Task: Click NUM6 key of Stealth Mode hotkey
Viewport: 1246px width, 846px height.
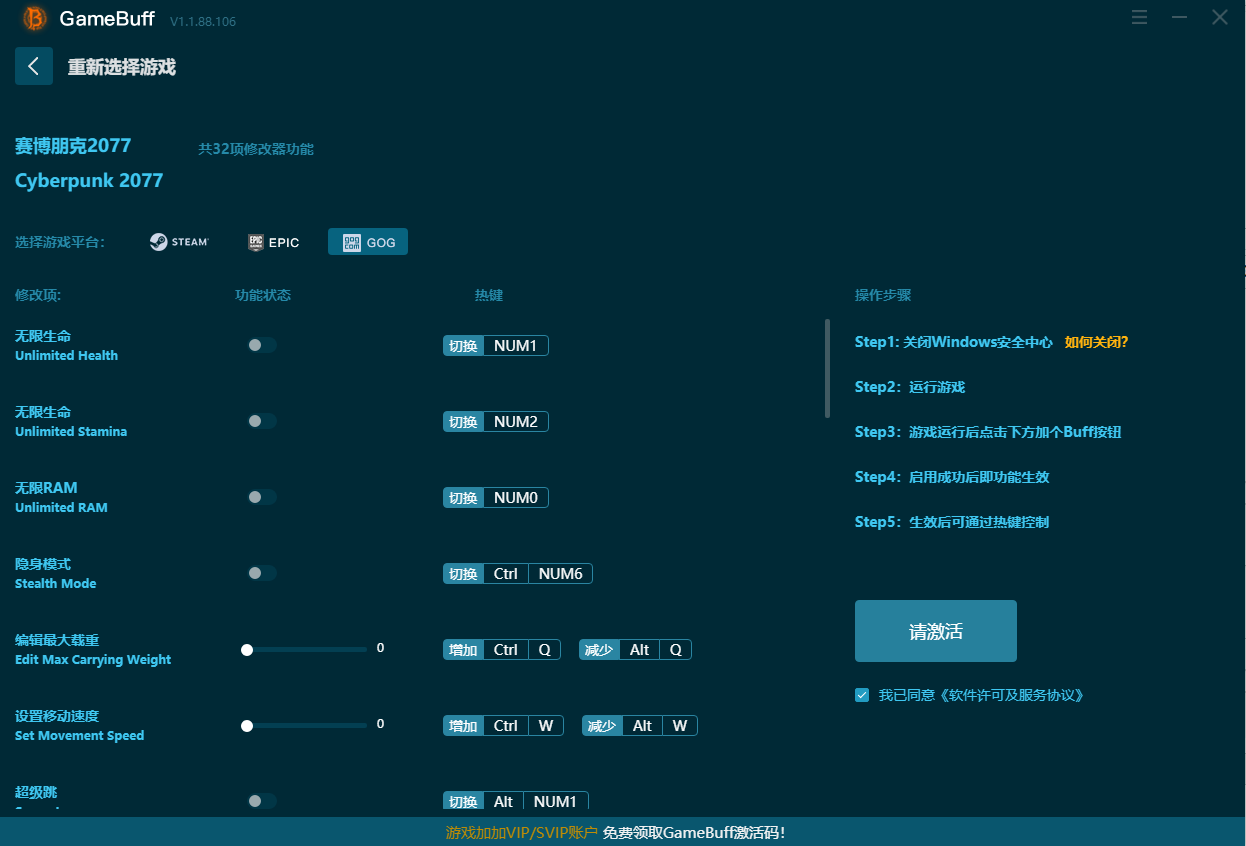Action: click(x=560, y=574)
